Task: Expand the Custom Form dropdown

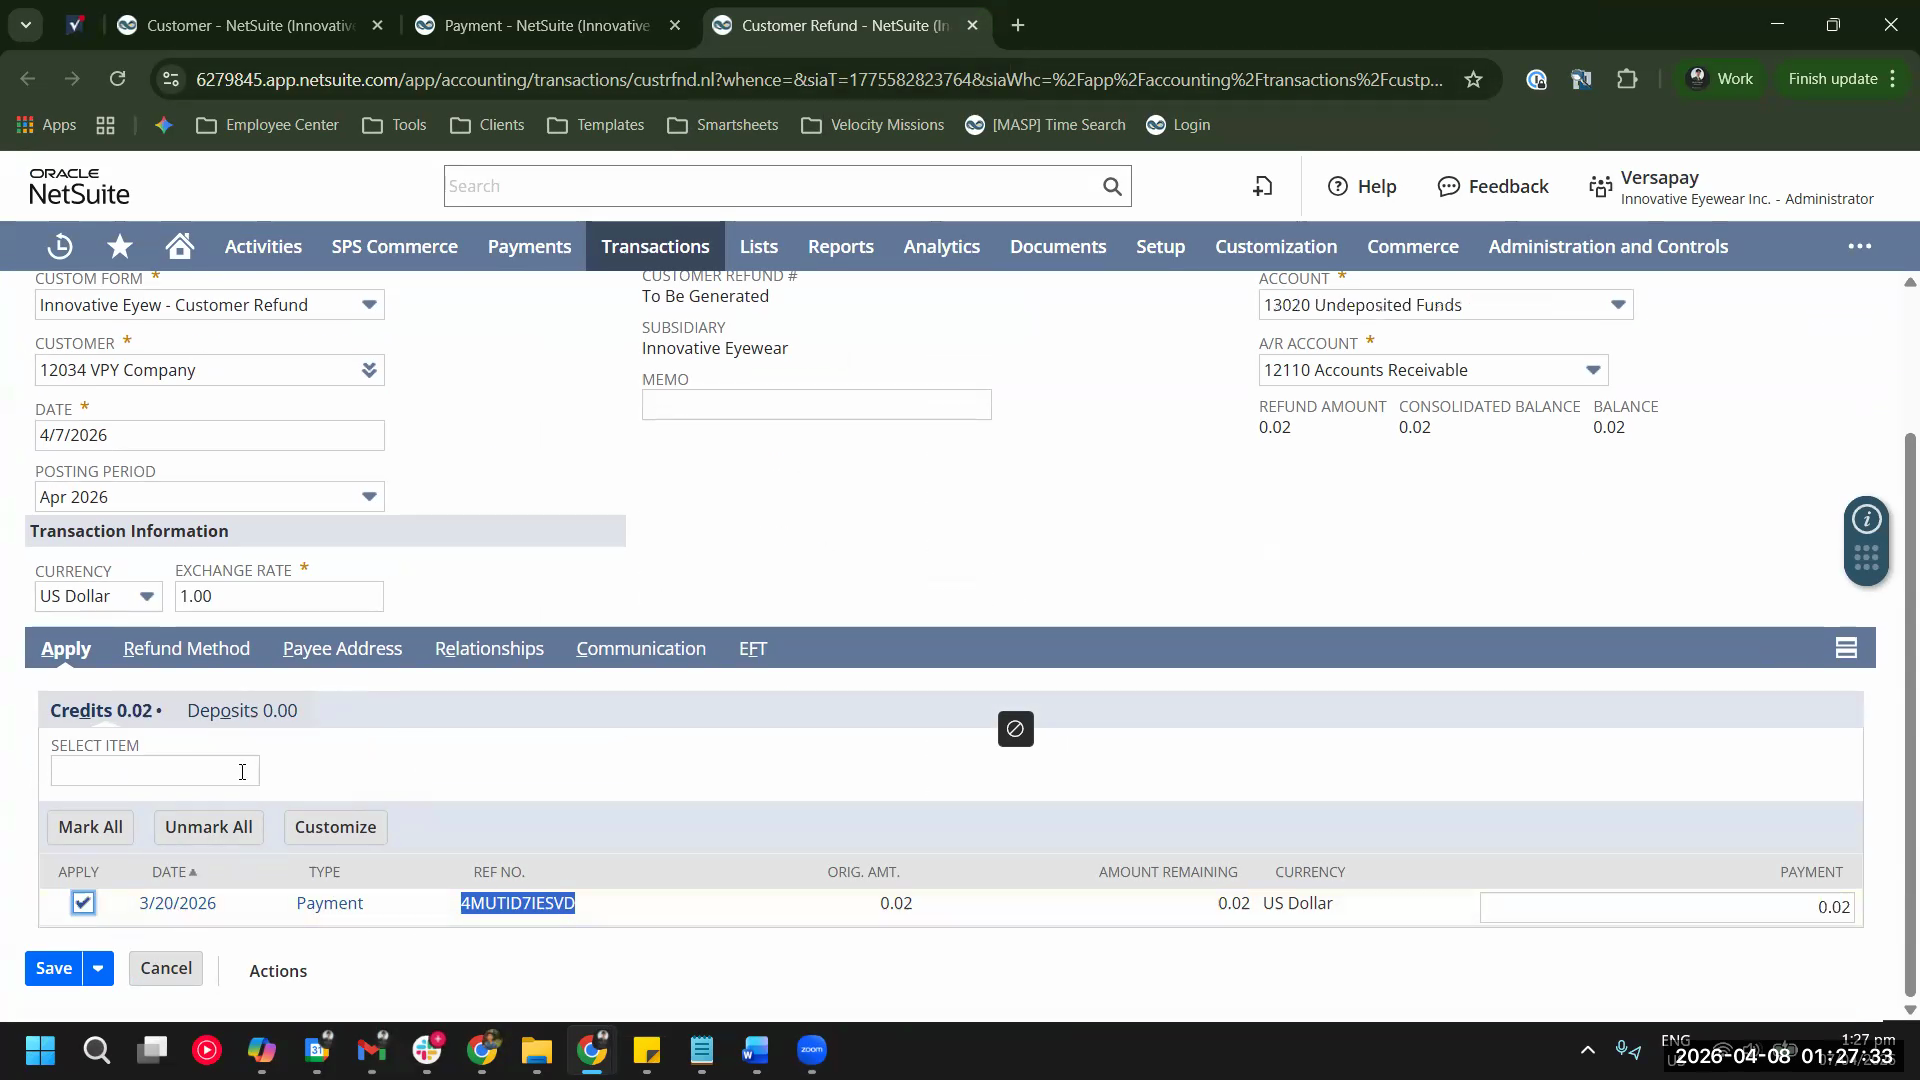Action: pyautogui.click(x=369, y=305)
